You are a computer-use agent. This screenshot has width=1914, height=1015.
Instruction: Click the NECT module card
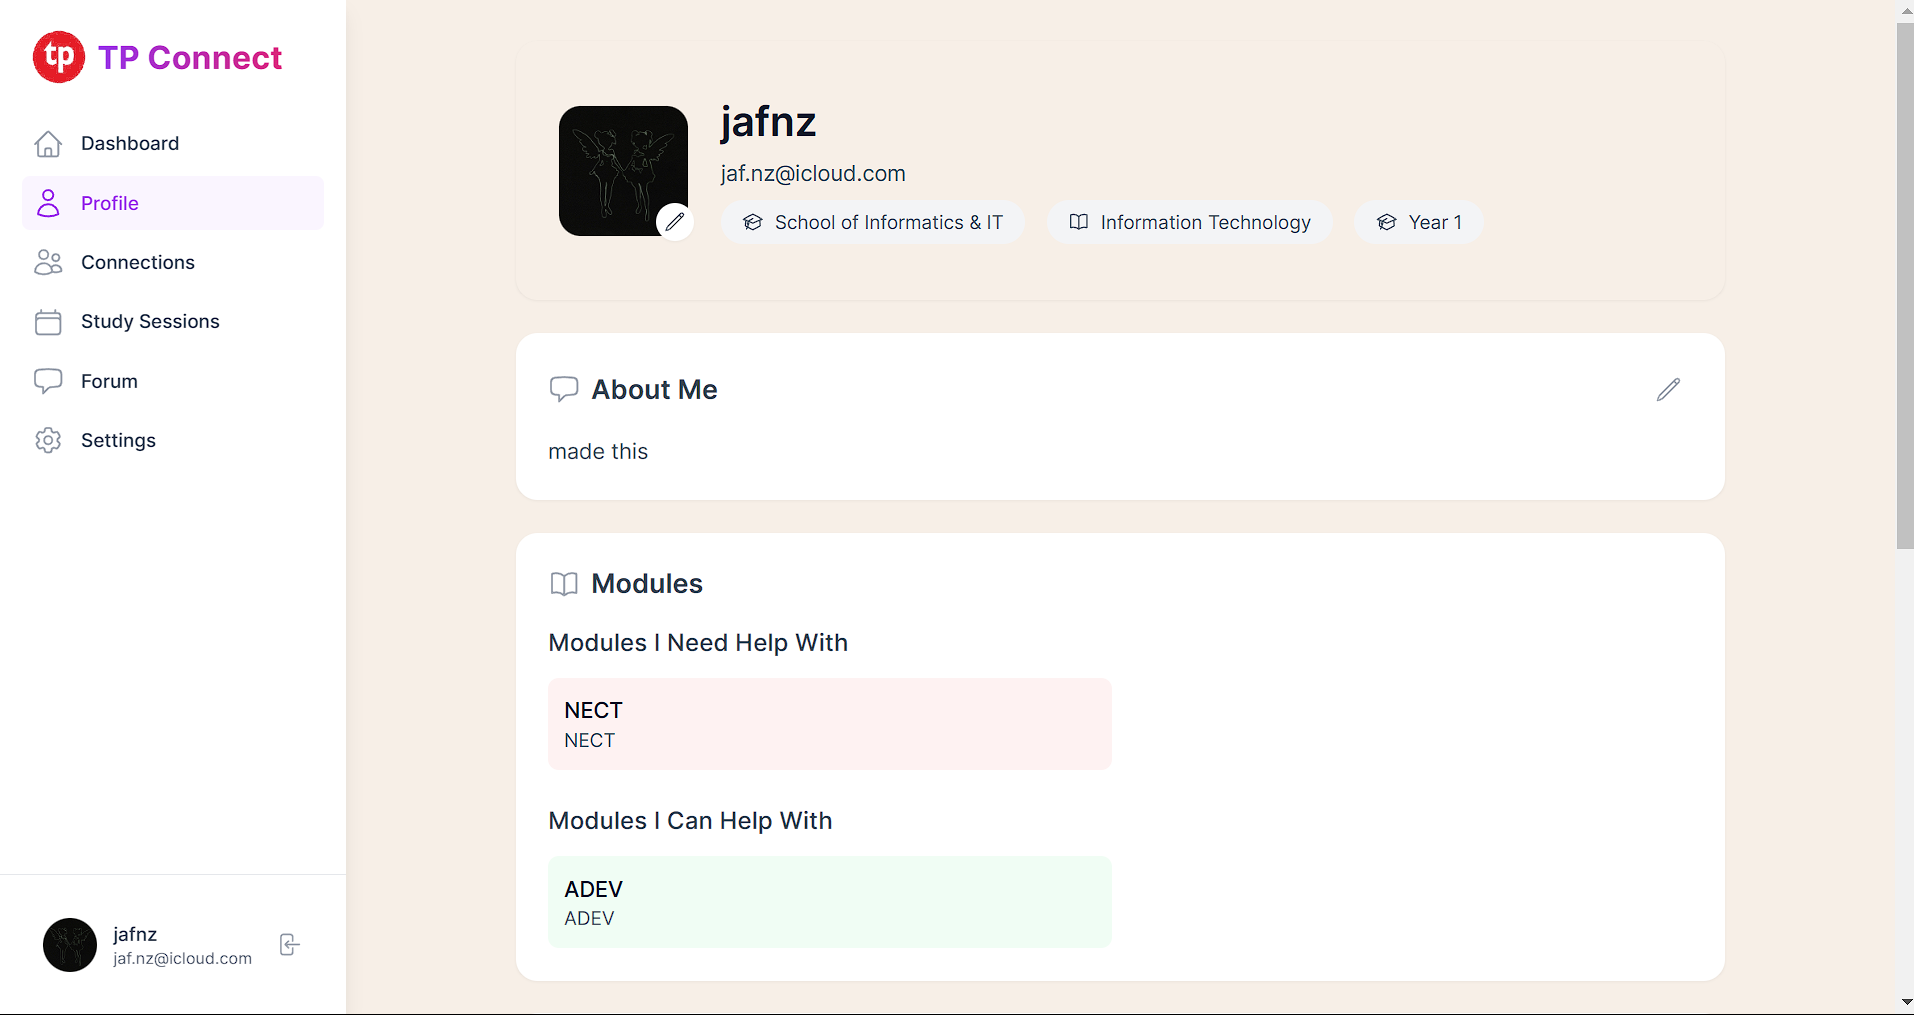829,723
